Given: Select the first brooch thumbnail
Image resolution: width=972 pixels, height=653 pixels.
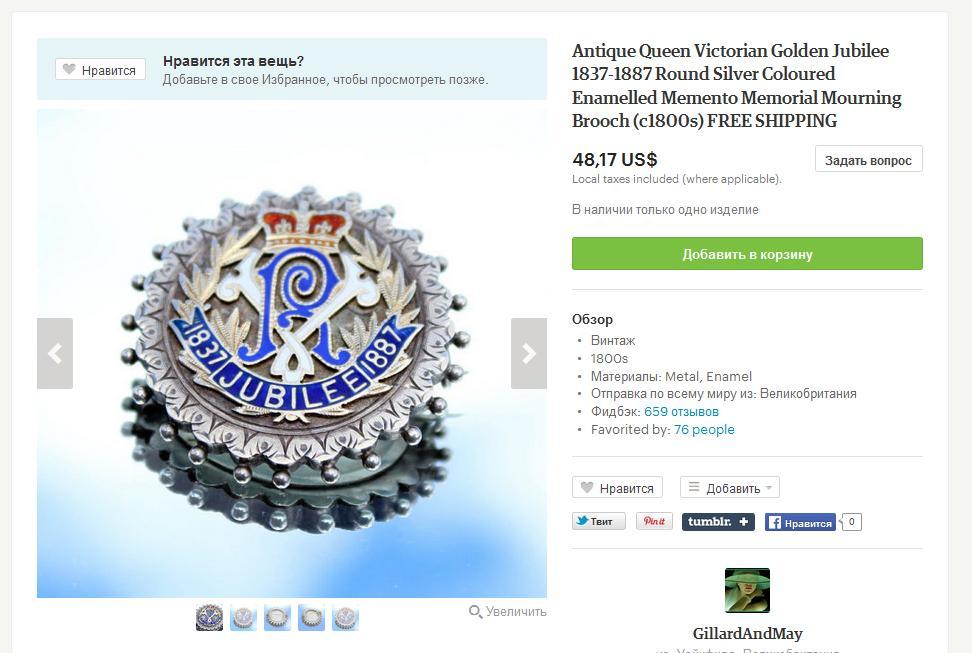Looking at the screenshot, I should click(210, 618).
